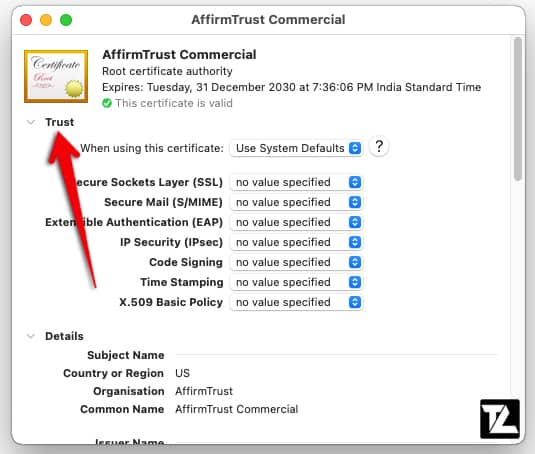Click the certificate thumbnail icon
The height and width of the screenshot is (454, 535).
pos(56,76)
